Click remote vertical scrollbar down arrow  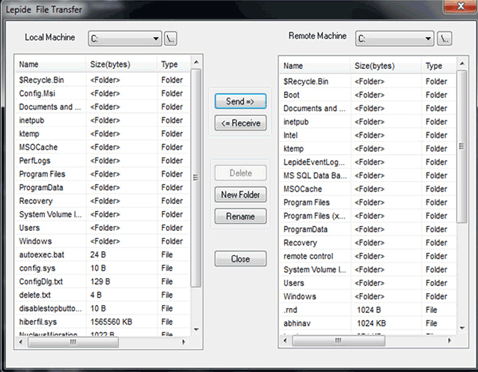coord(462,328)
